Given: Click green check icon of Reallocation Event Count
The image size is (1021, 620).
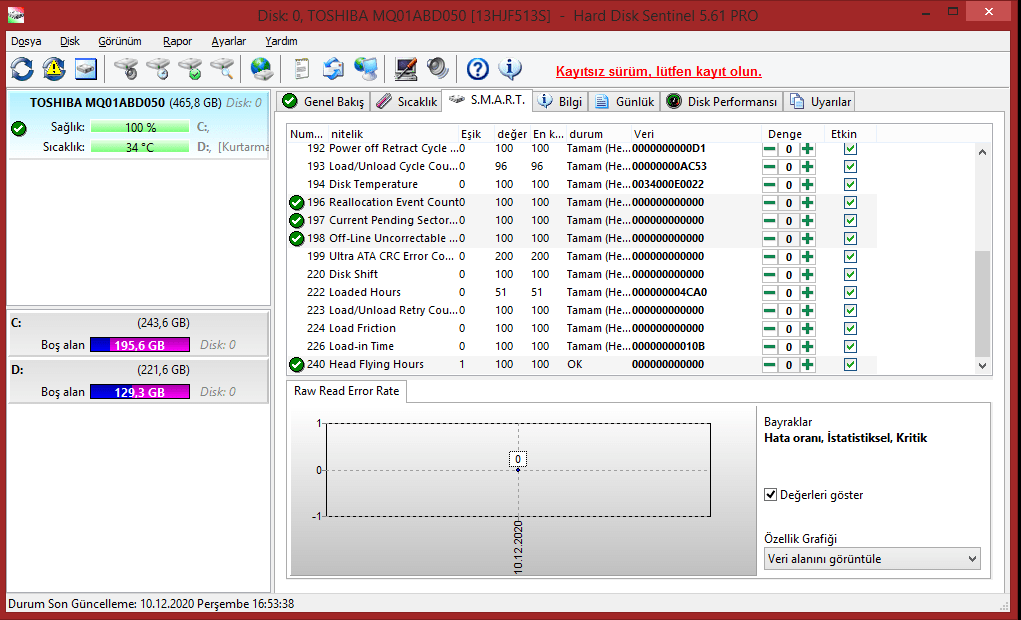Looking at the screenshot, I should pos(296,203).
